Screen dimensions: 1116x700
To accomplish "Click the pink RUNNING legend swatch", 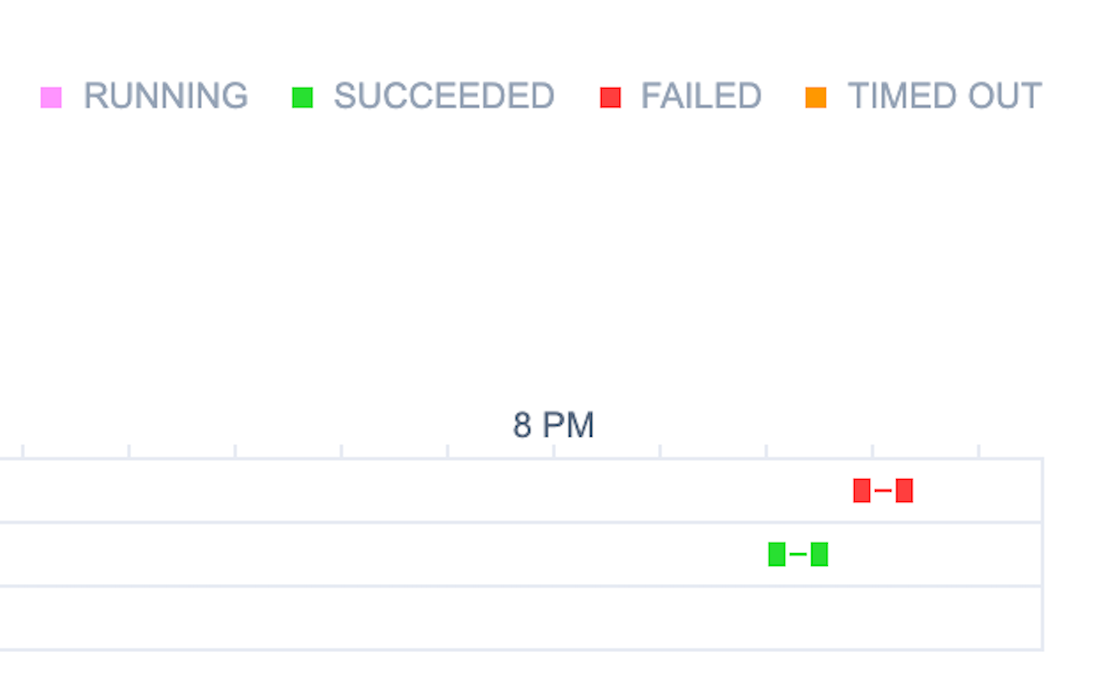I will tap(51, 97).
